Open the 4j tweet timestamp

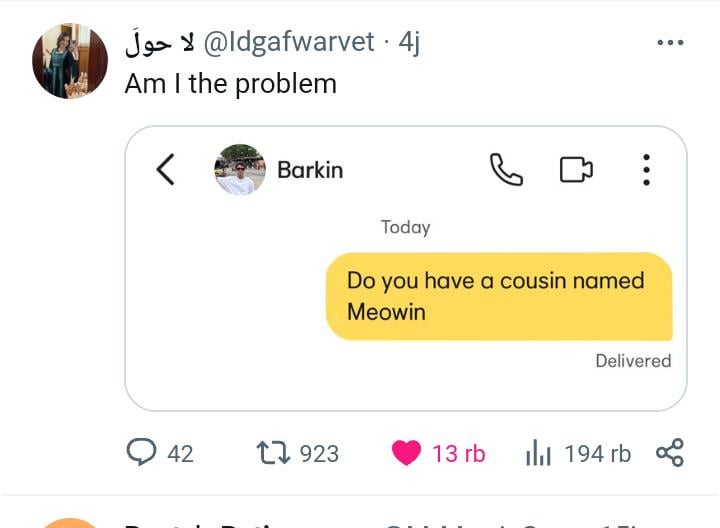pyautogui.click(x=409, y=43)
